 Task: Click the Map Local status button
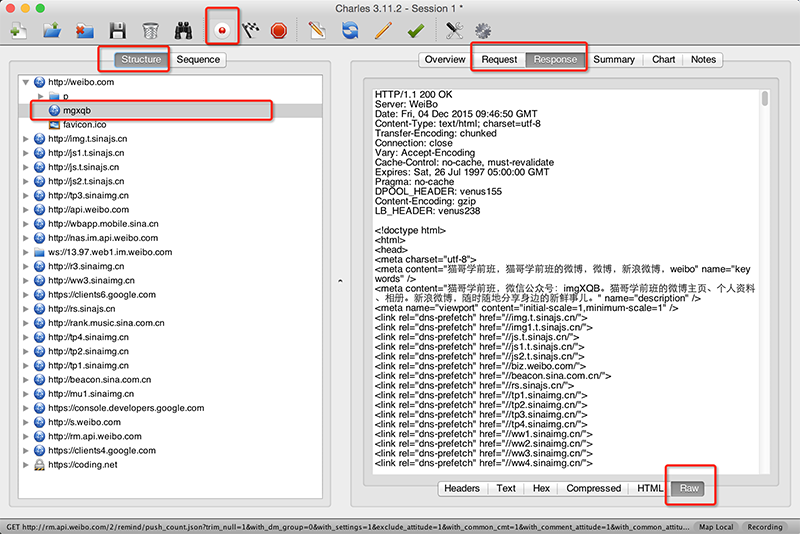coord(715,527)
